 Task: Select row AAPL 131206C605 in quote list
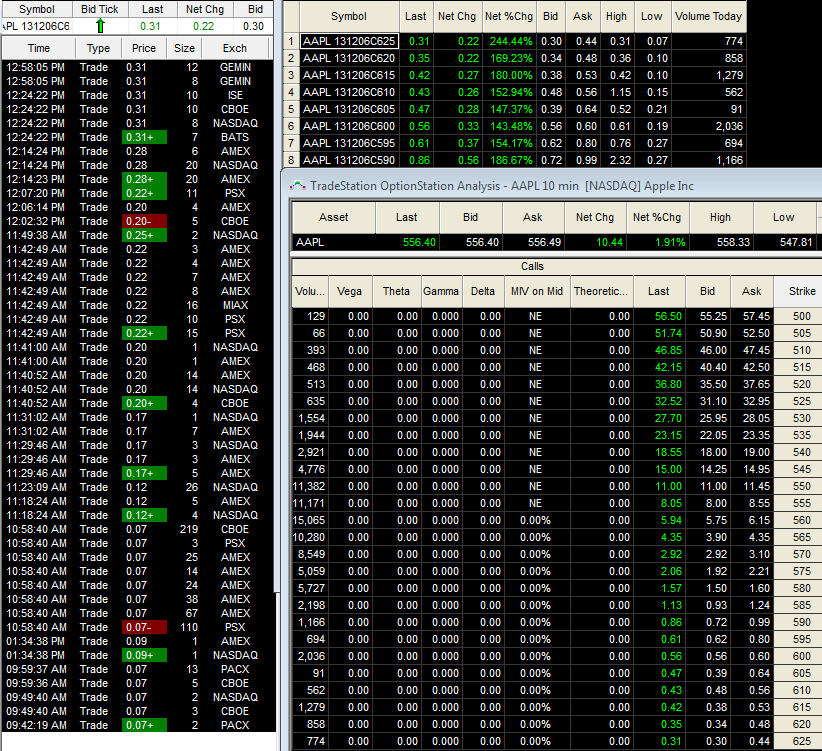click(x=515, y=109)
